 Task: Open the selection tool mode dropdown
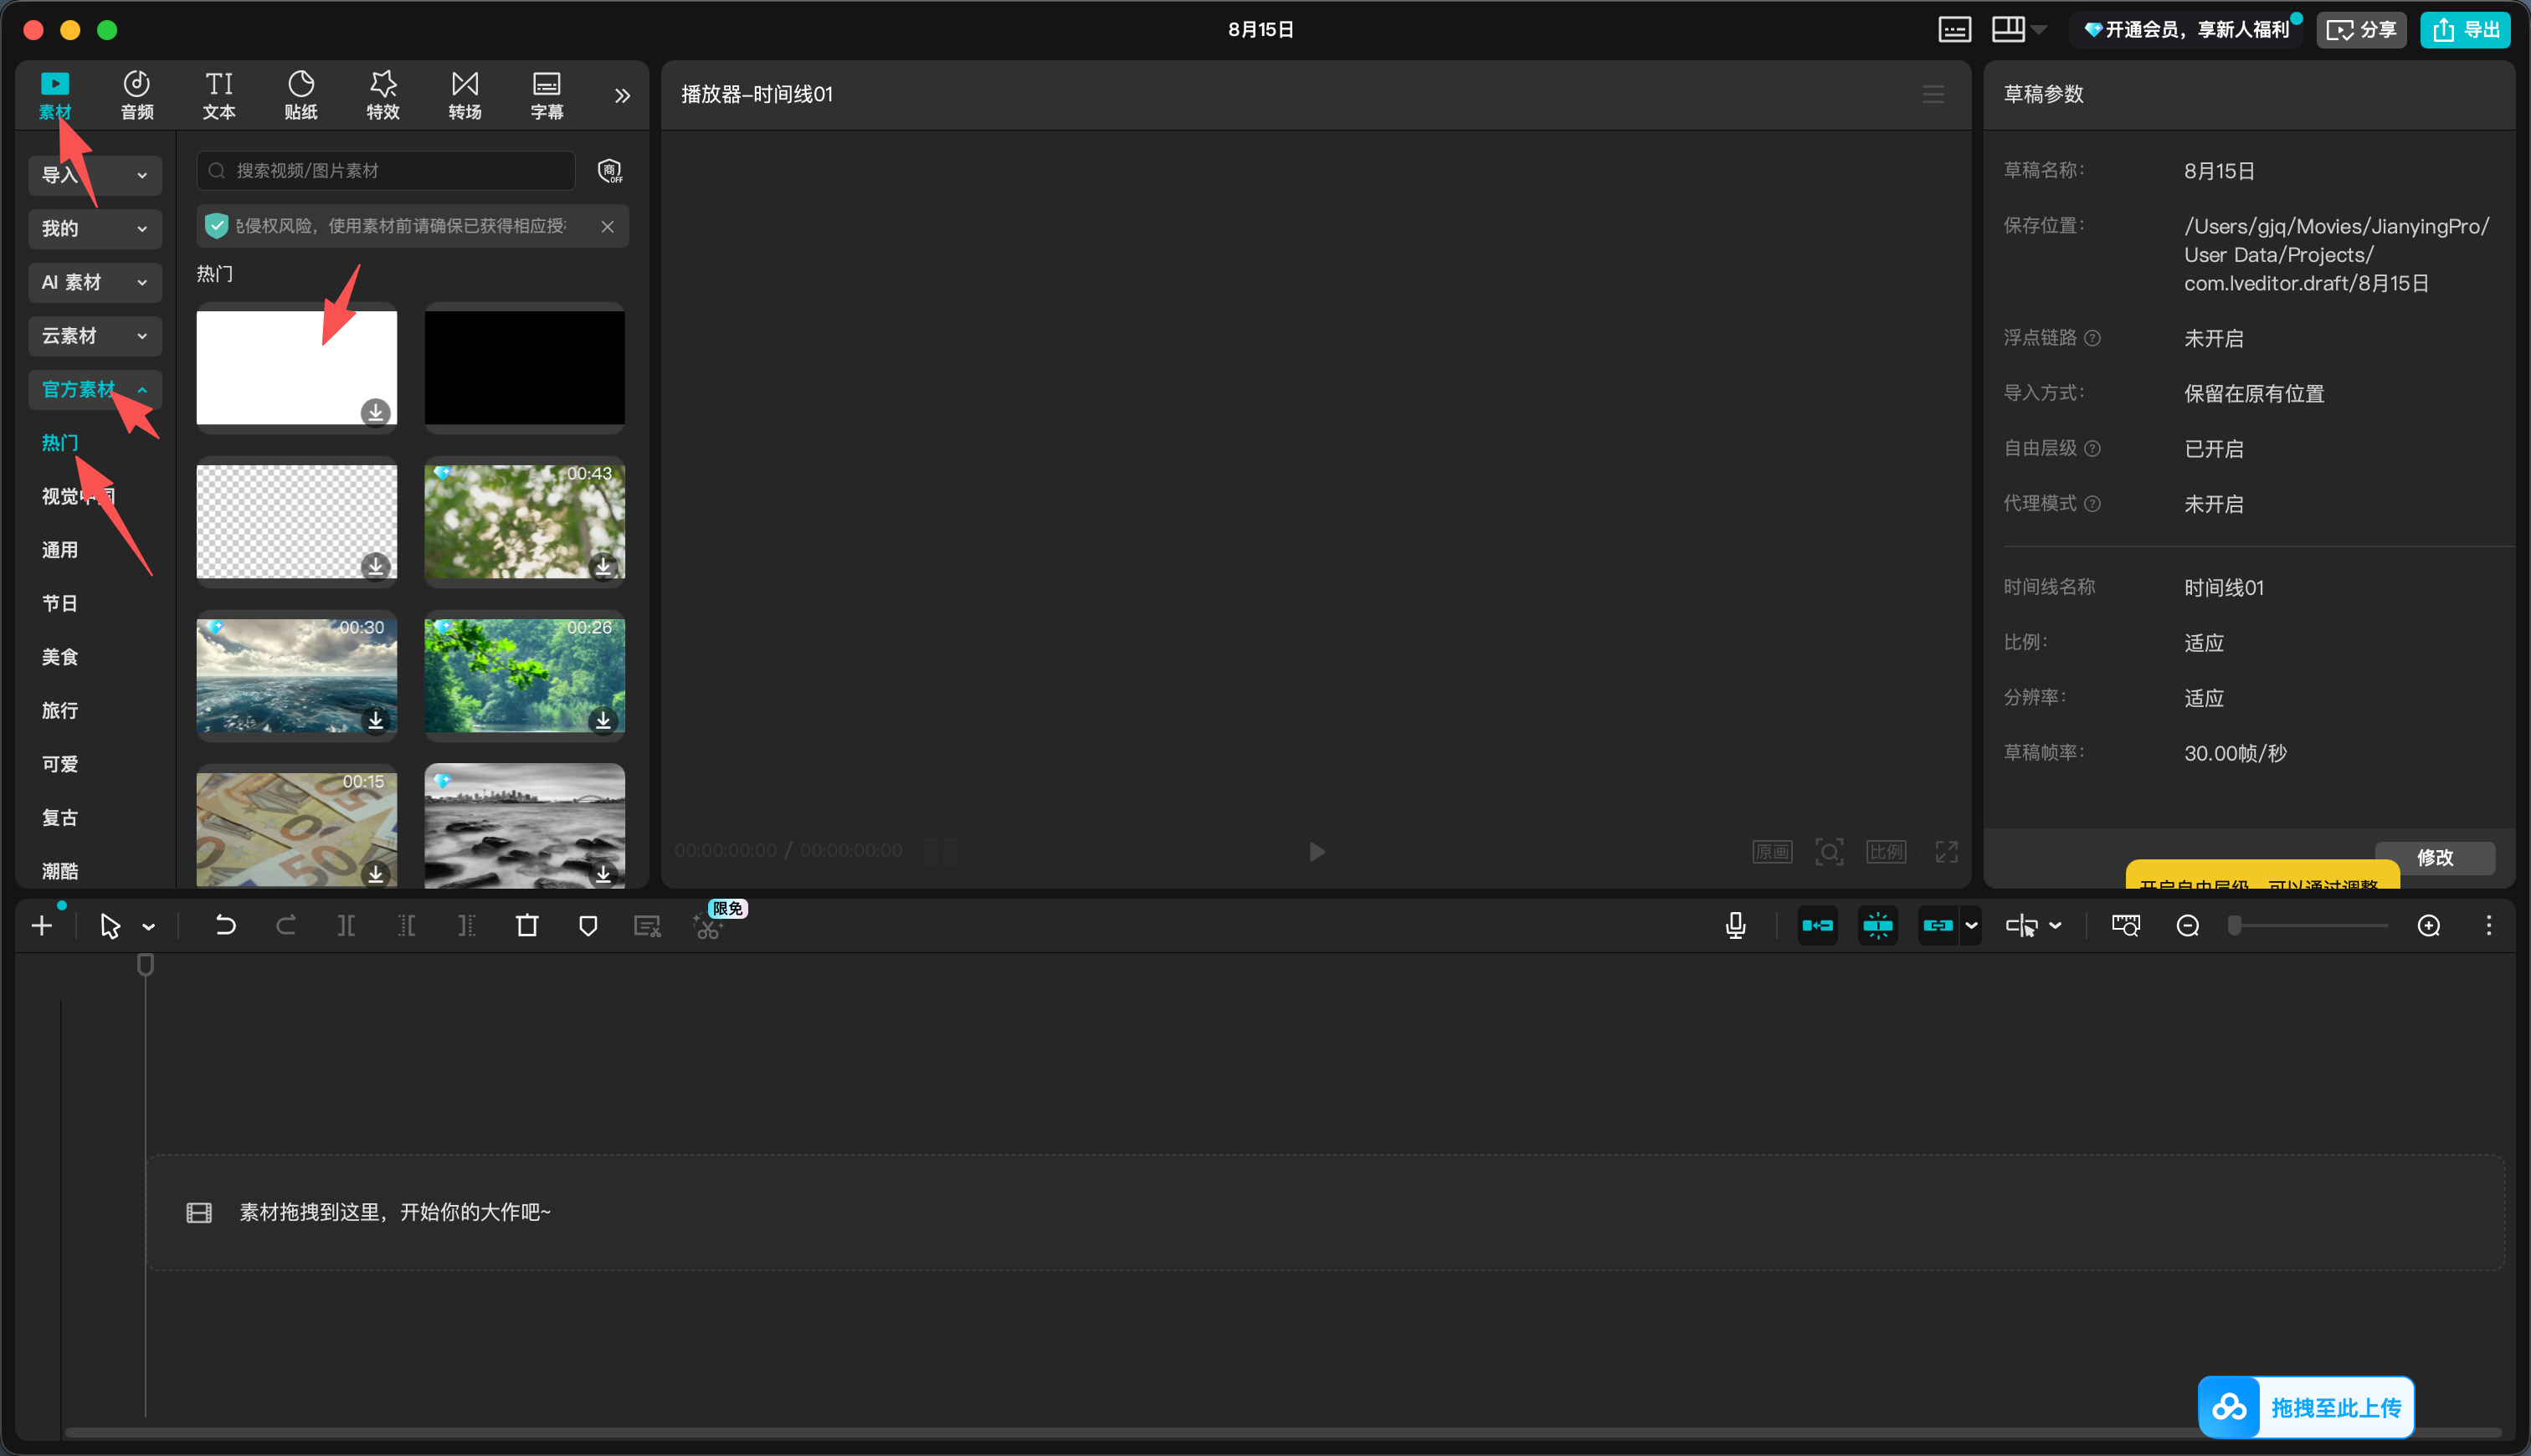tap(148, 927)
